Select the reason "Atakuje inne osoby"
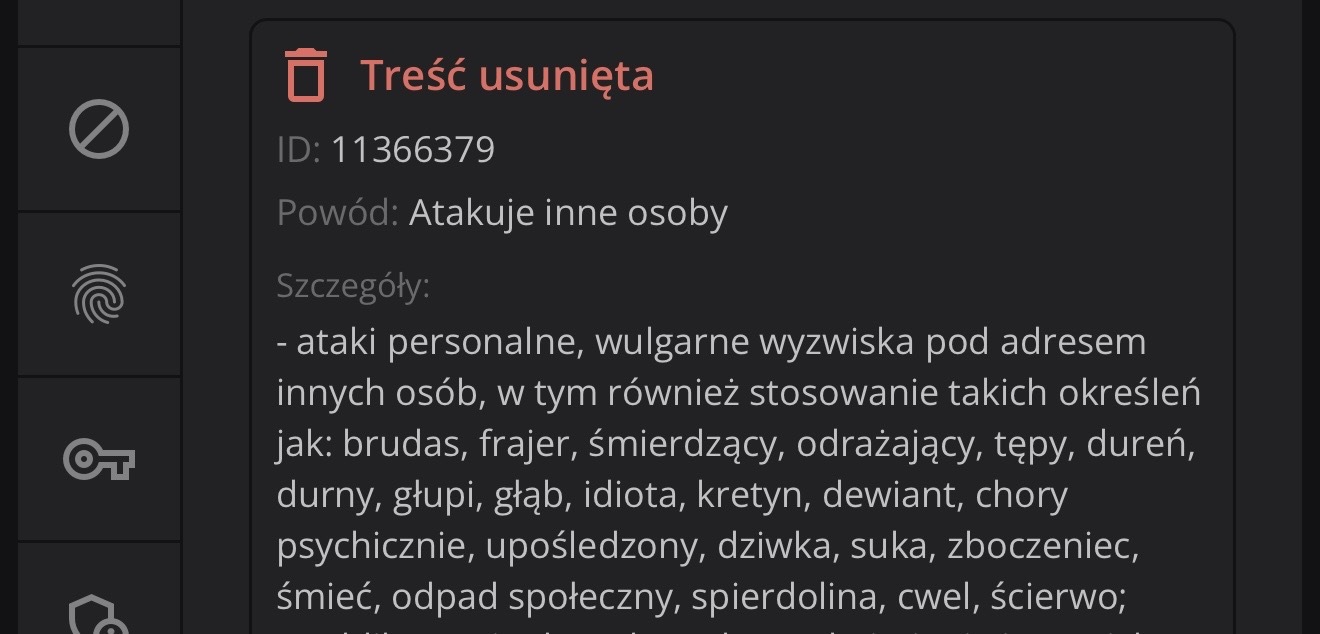Screen dimensions: 1320x634 568,212
